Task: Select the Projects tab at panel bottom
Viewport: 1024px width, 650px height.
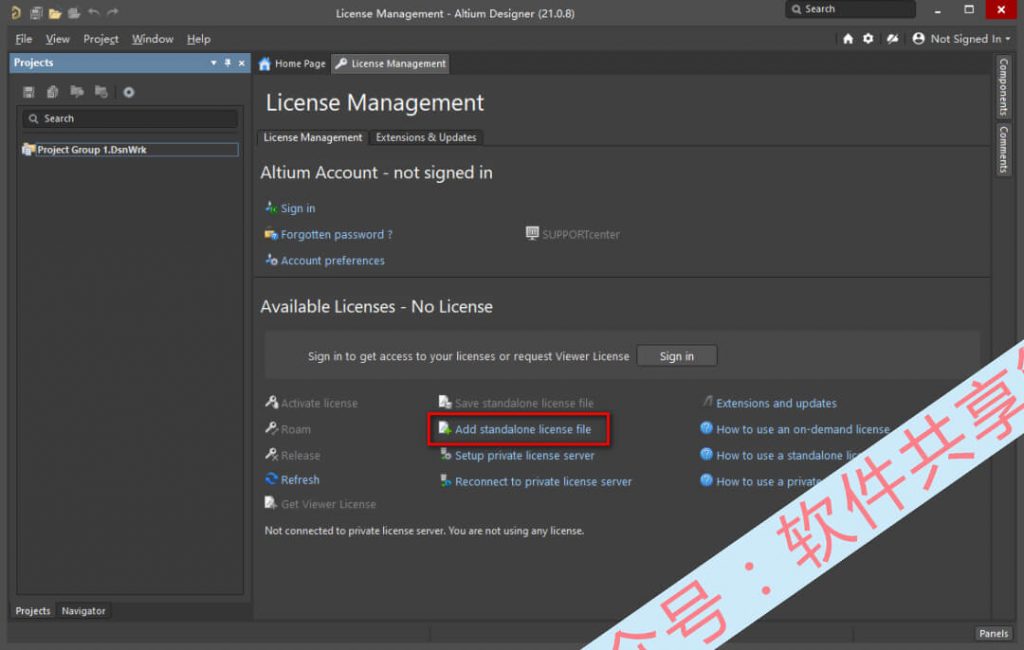Action: (x=33, y=610)
